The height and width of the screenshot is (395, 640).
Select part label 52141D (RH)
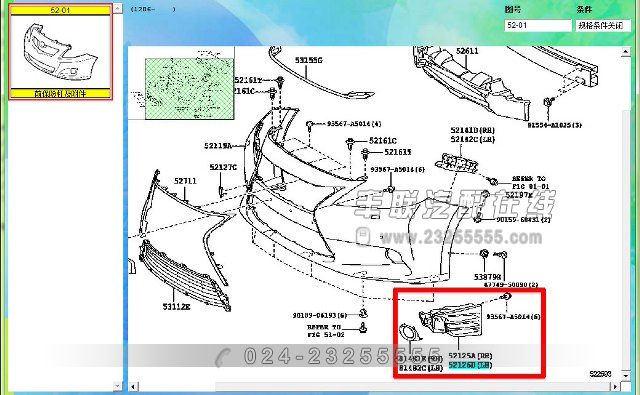[x=472, y=131]
